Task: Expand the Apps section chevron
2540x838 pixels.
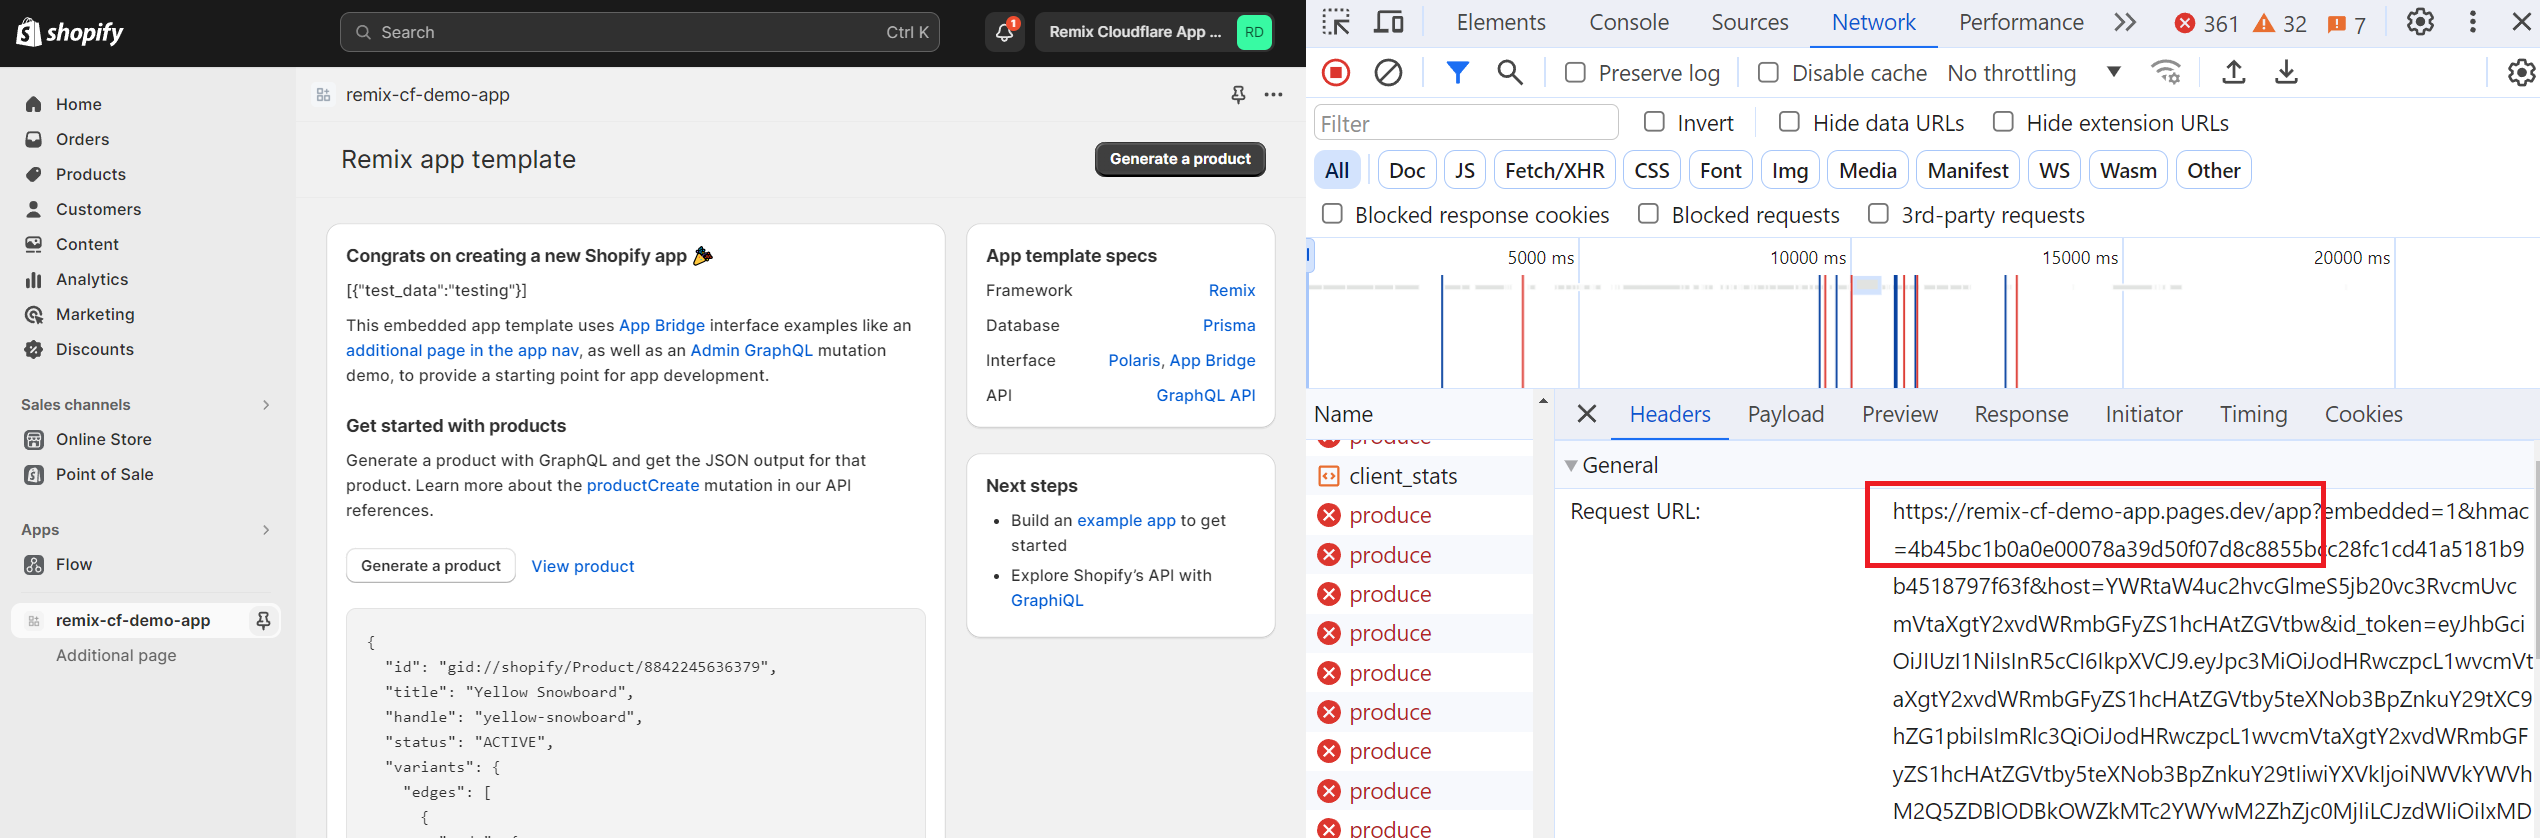Action: point(266,529)
